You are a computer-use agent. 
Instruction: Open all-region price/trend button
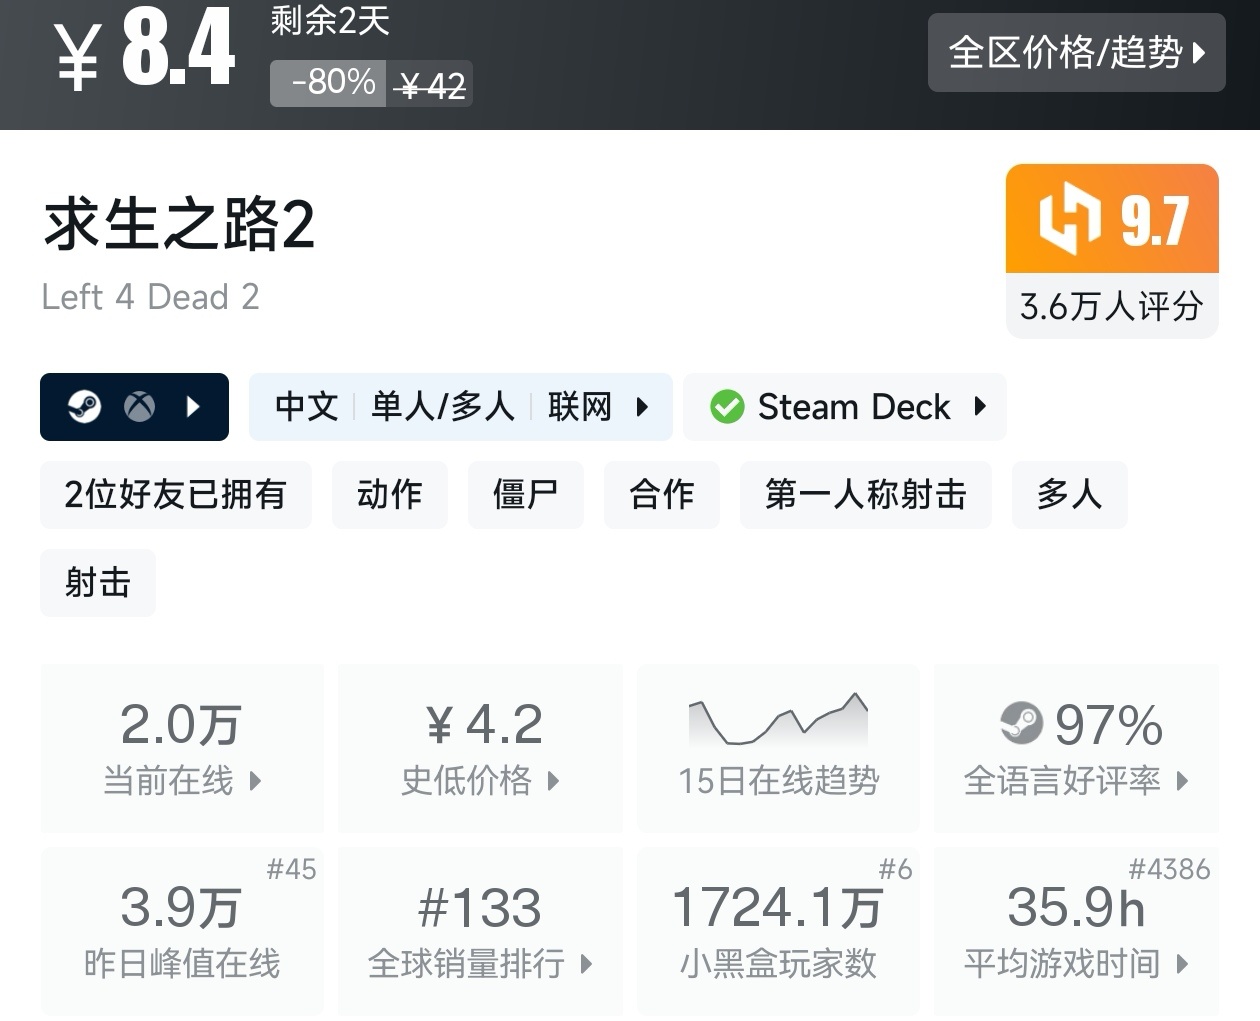tap(1076, 53)
